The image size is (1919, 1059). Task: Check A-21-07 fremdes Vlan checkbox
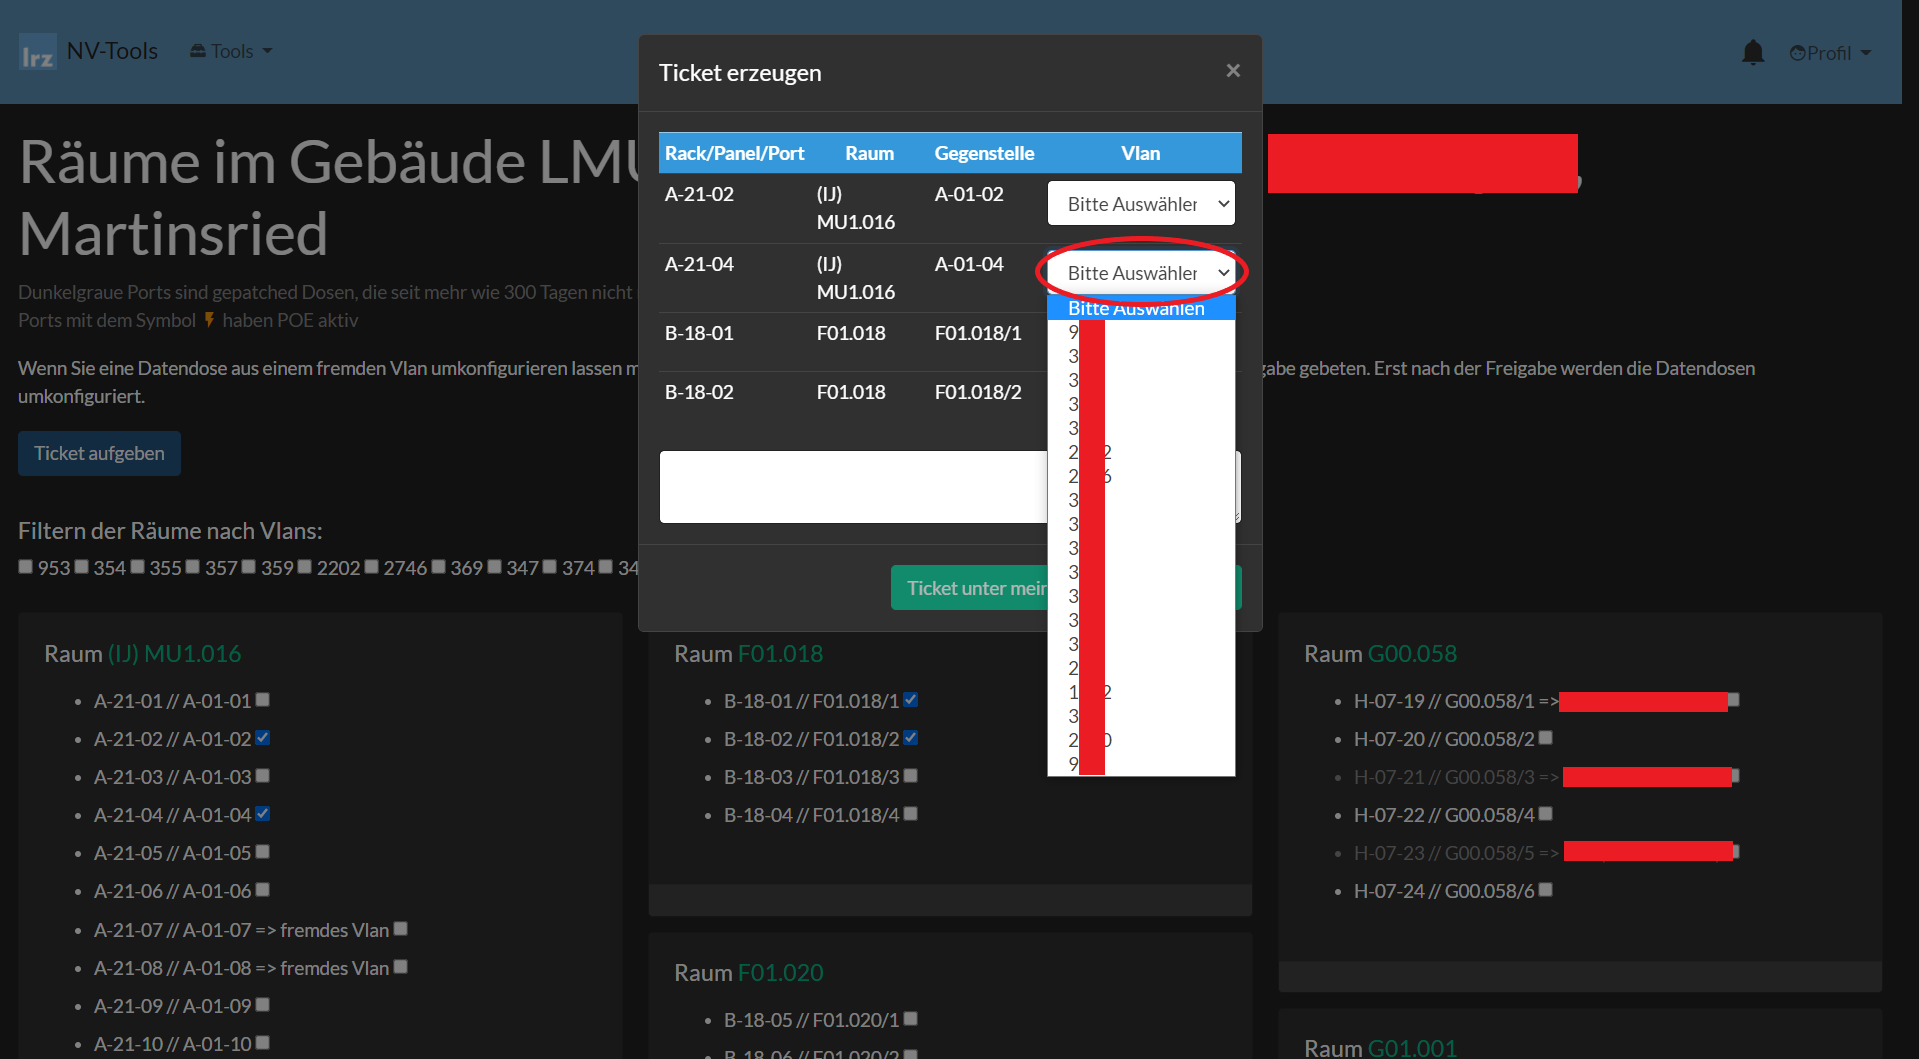tap(401, 929)
